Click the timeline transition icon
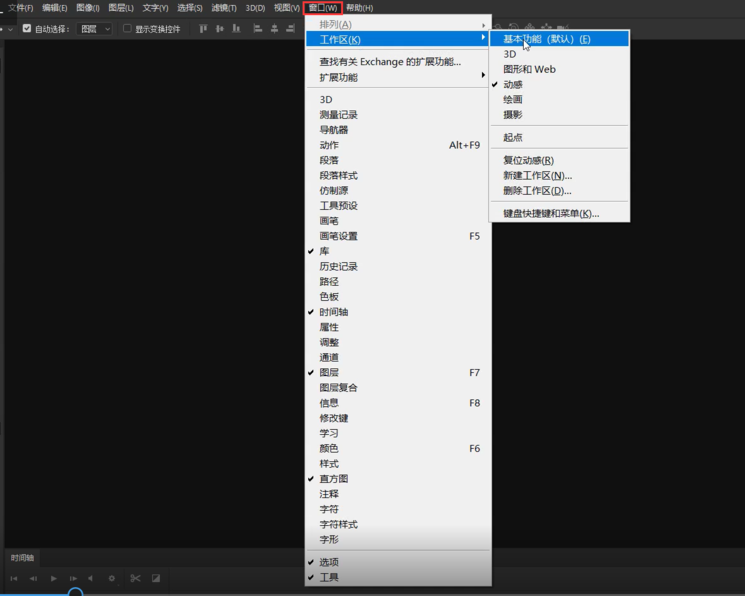Viewport: 745px width, 596px height. [156, 578]
